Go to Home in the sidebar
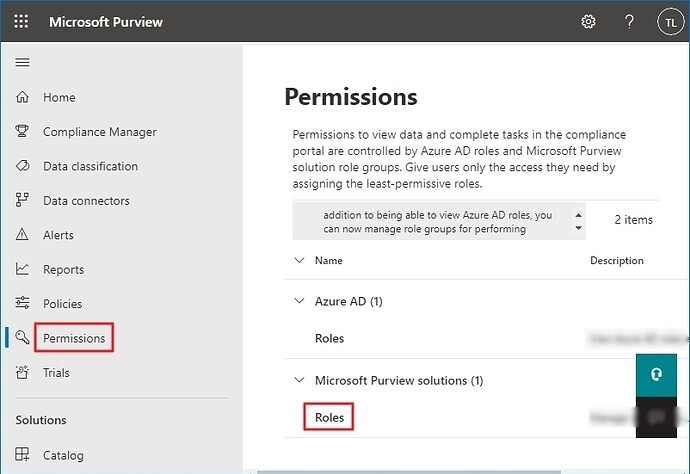This screenshot has height=474, width=690. point(59,97)
